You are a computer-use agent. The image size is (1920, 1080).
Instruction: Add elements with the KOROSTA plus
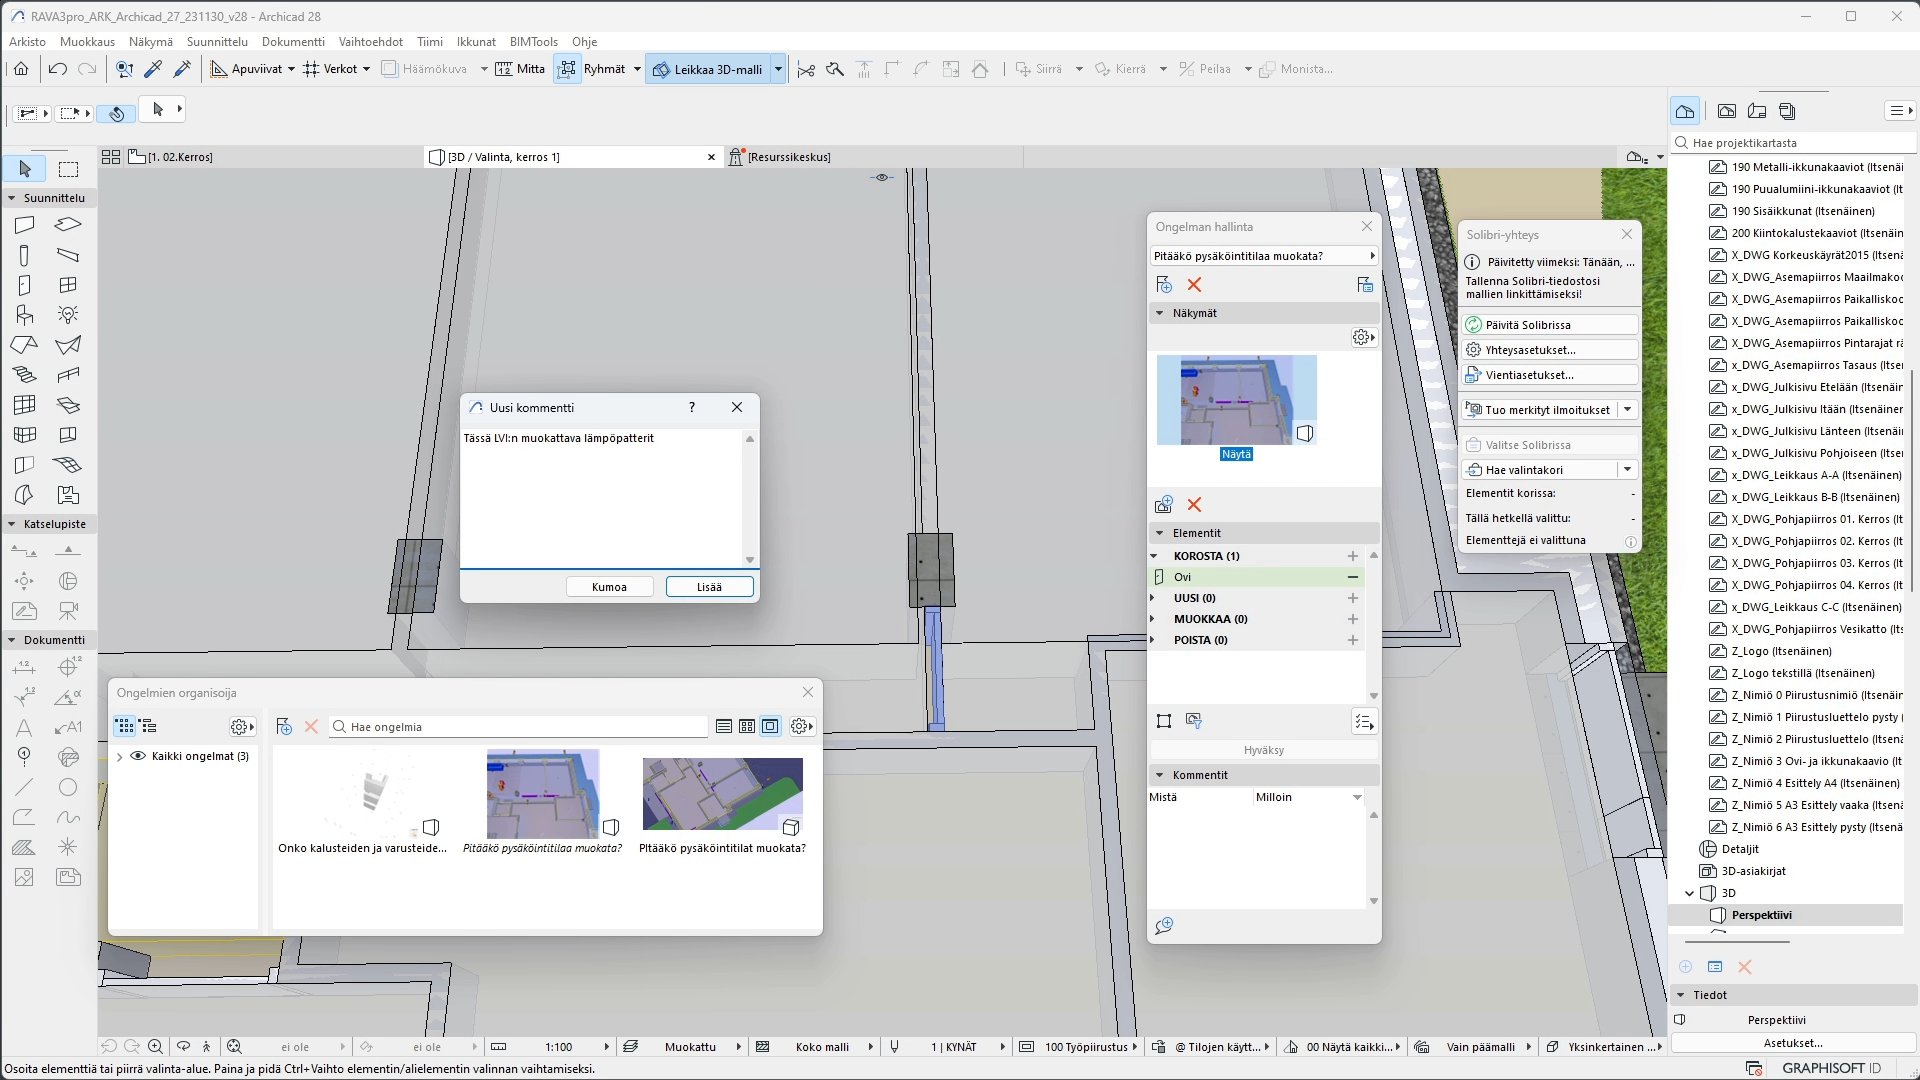[x=1353, y=556]
